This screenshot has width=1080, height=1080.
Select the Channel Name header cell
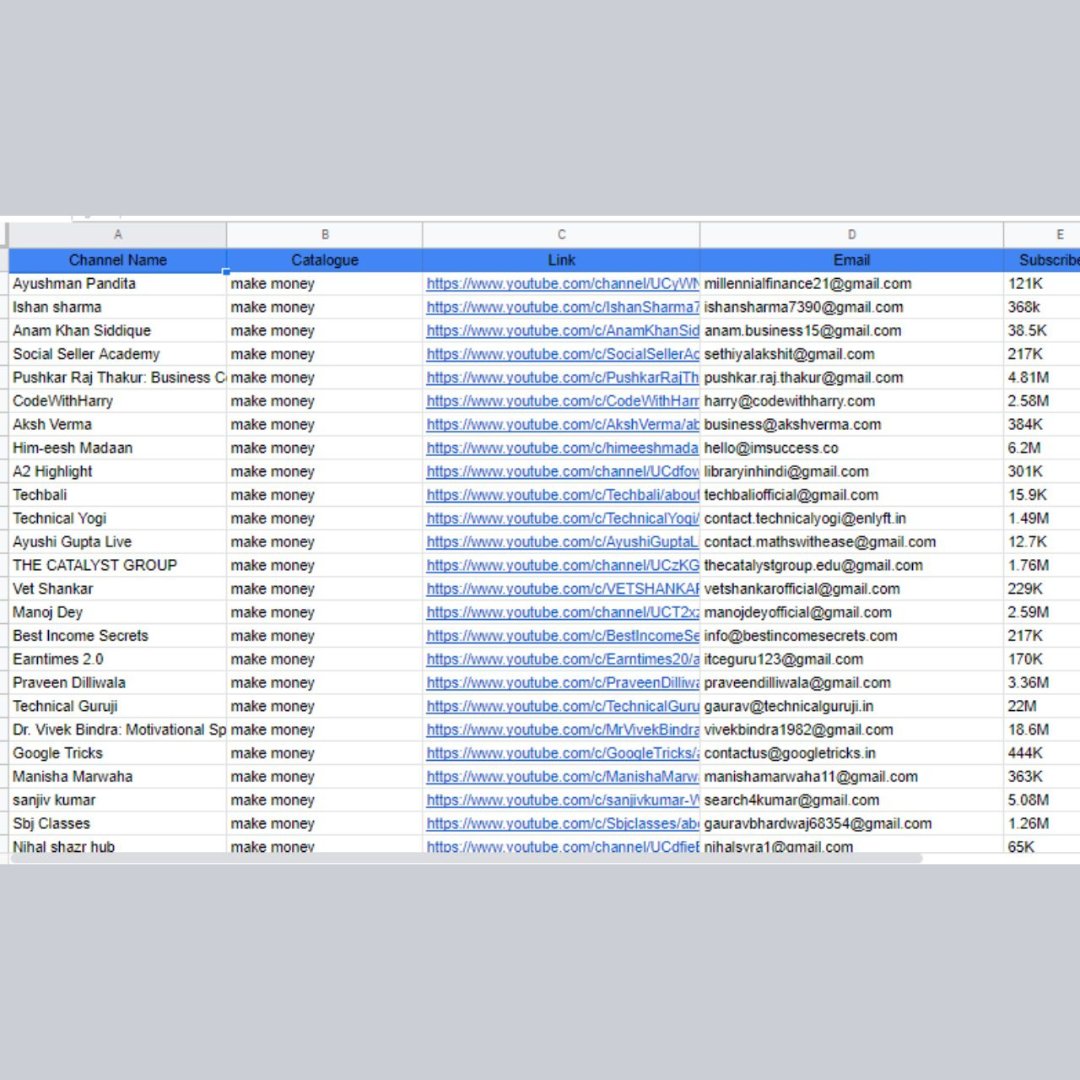[117, 260]
